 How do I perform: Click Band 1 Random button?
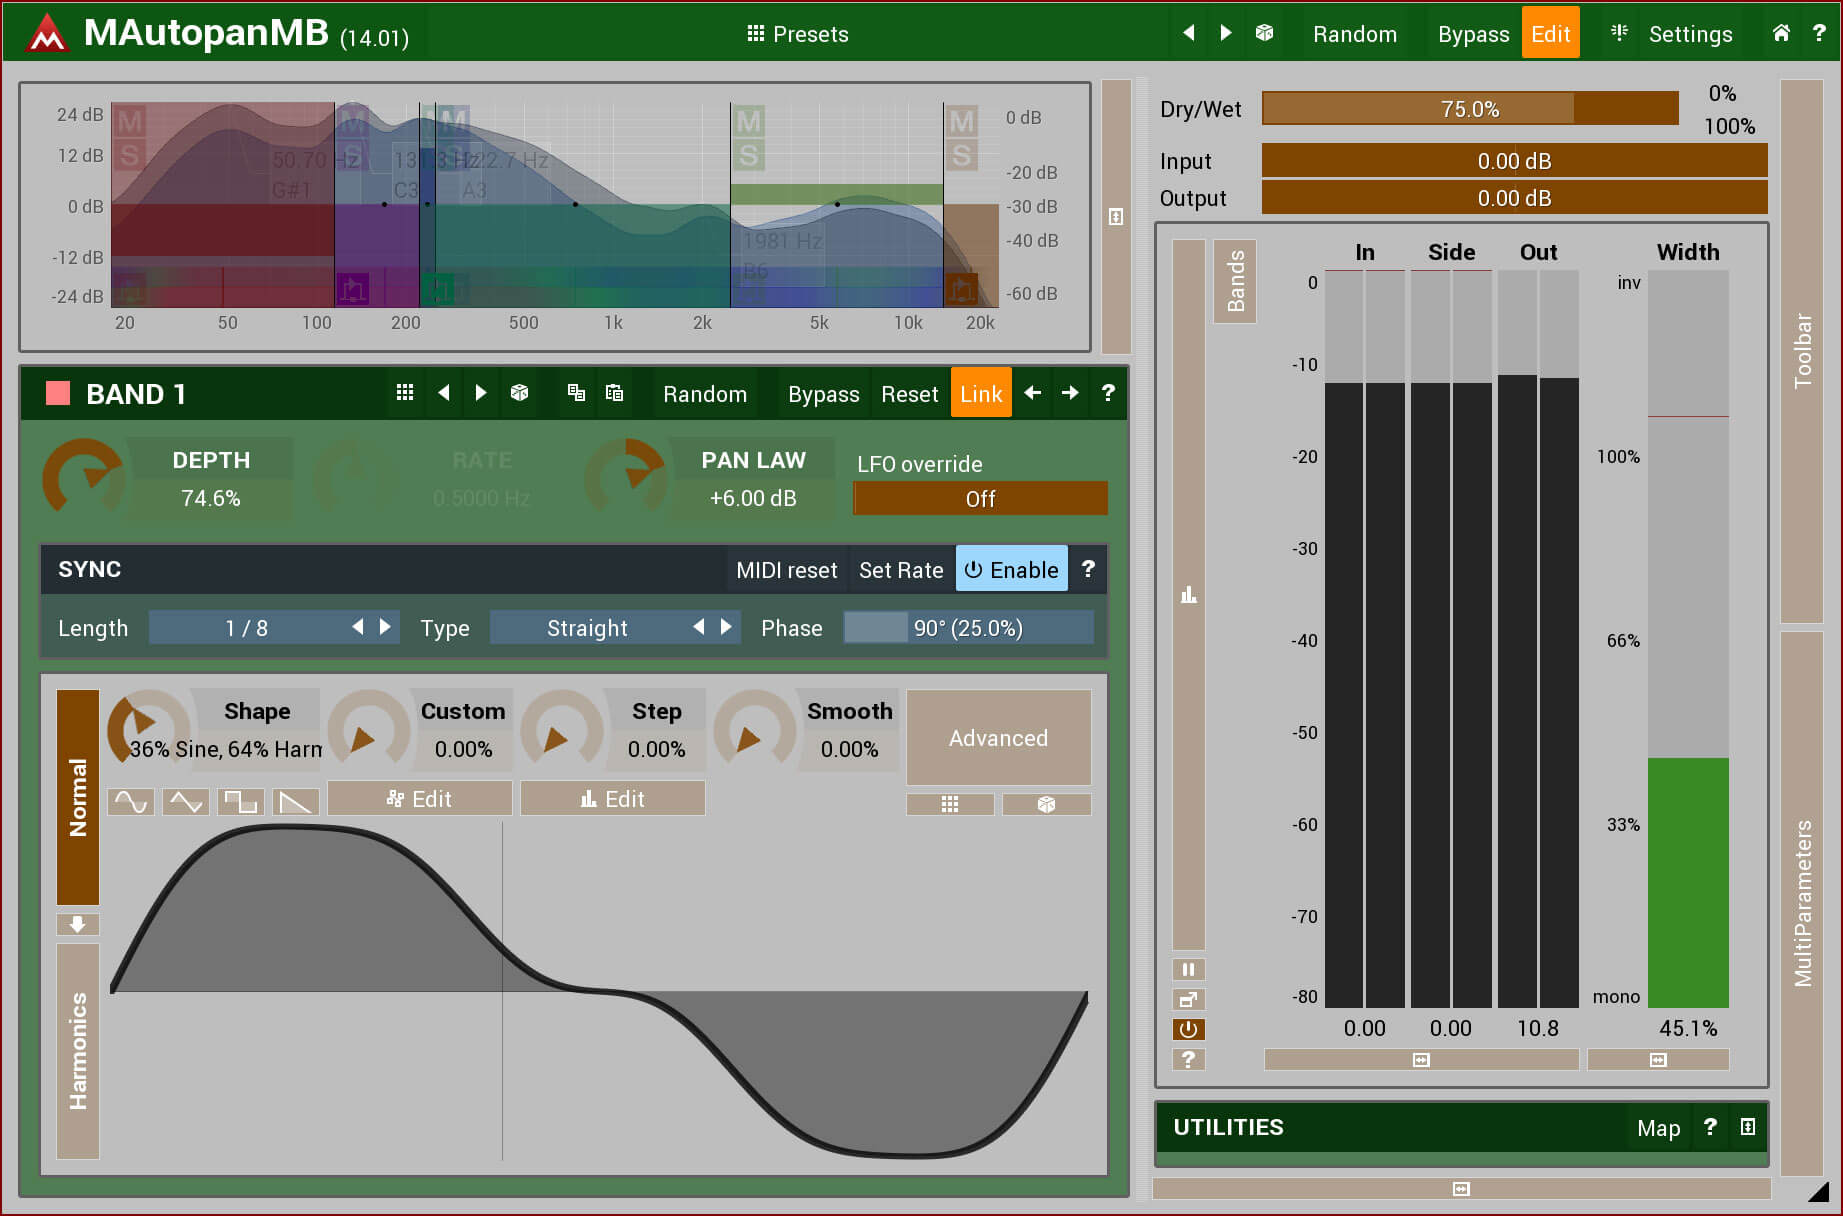click(x=704, y=393)
